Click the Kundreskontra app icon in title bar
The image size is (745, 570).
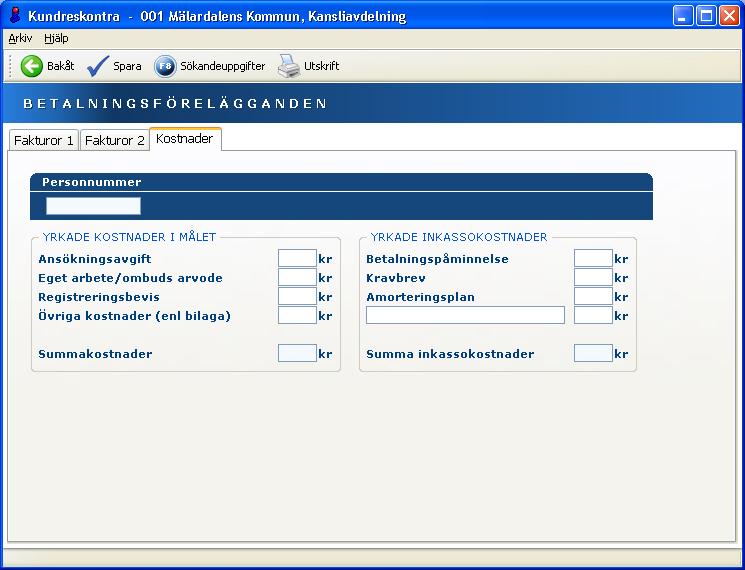pyautogui.click(x=15, y=16)
